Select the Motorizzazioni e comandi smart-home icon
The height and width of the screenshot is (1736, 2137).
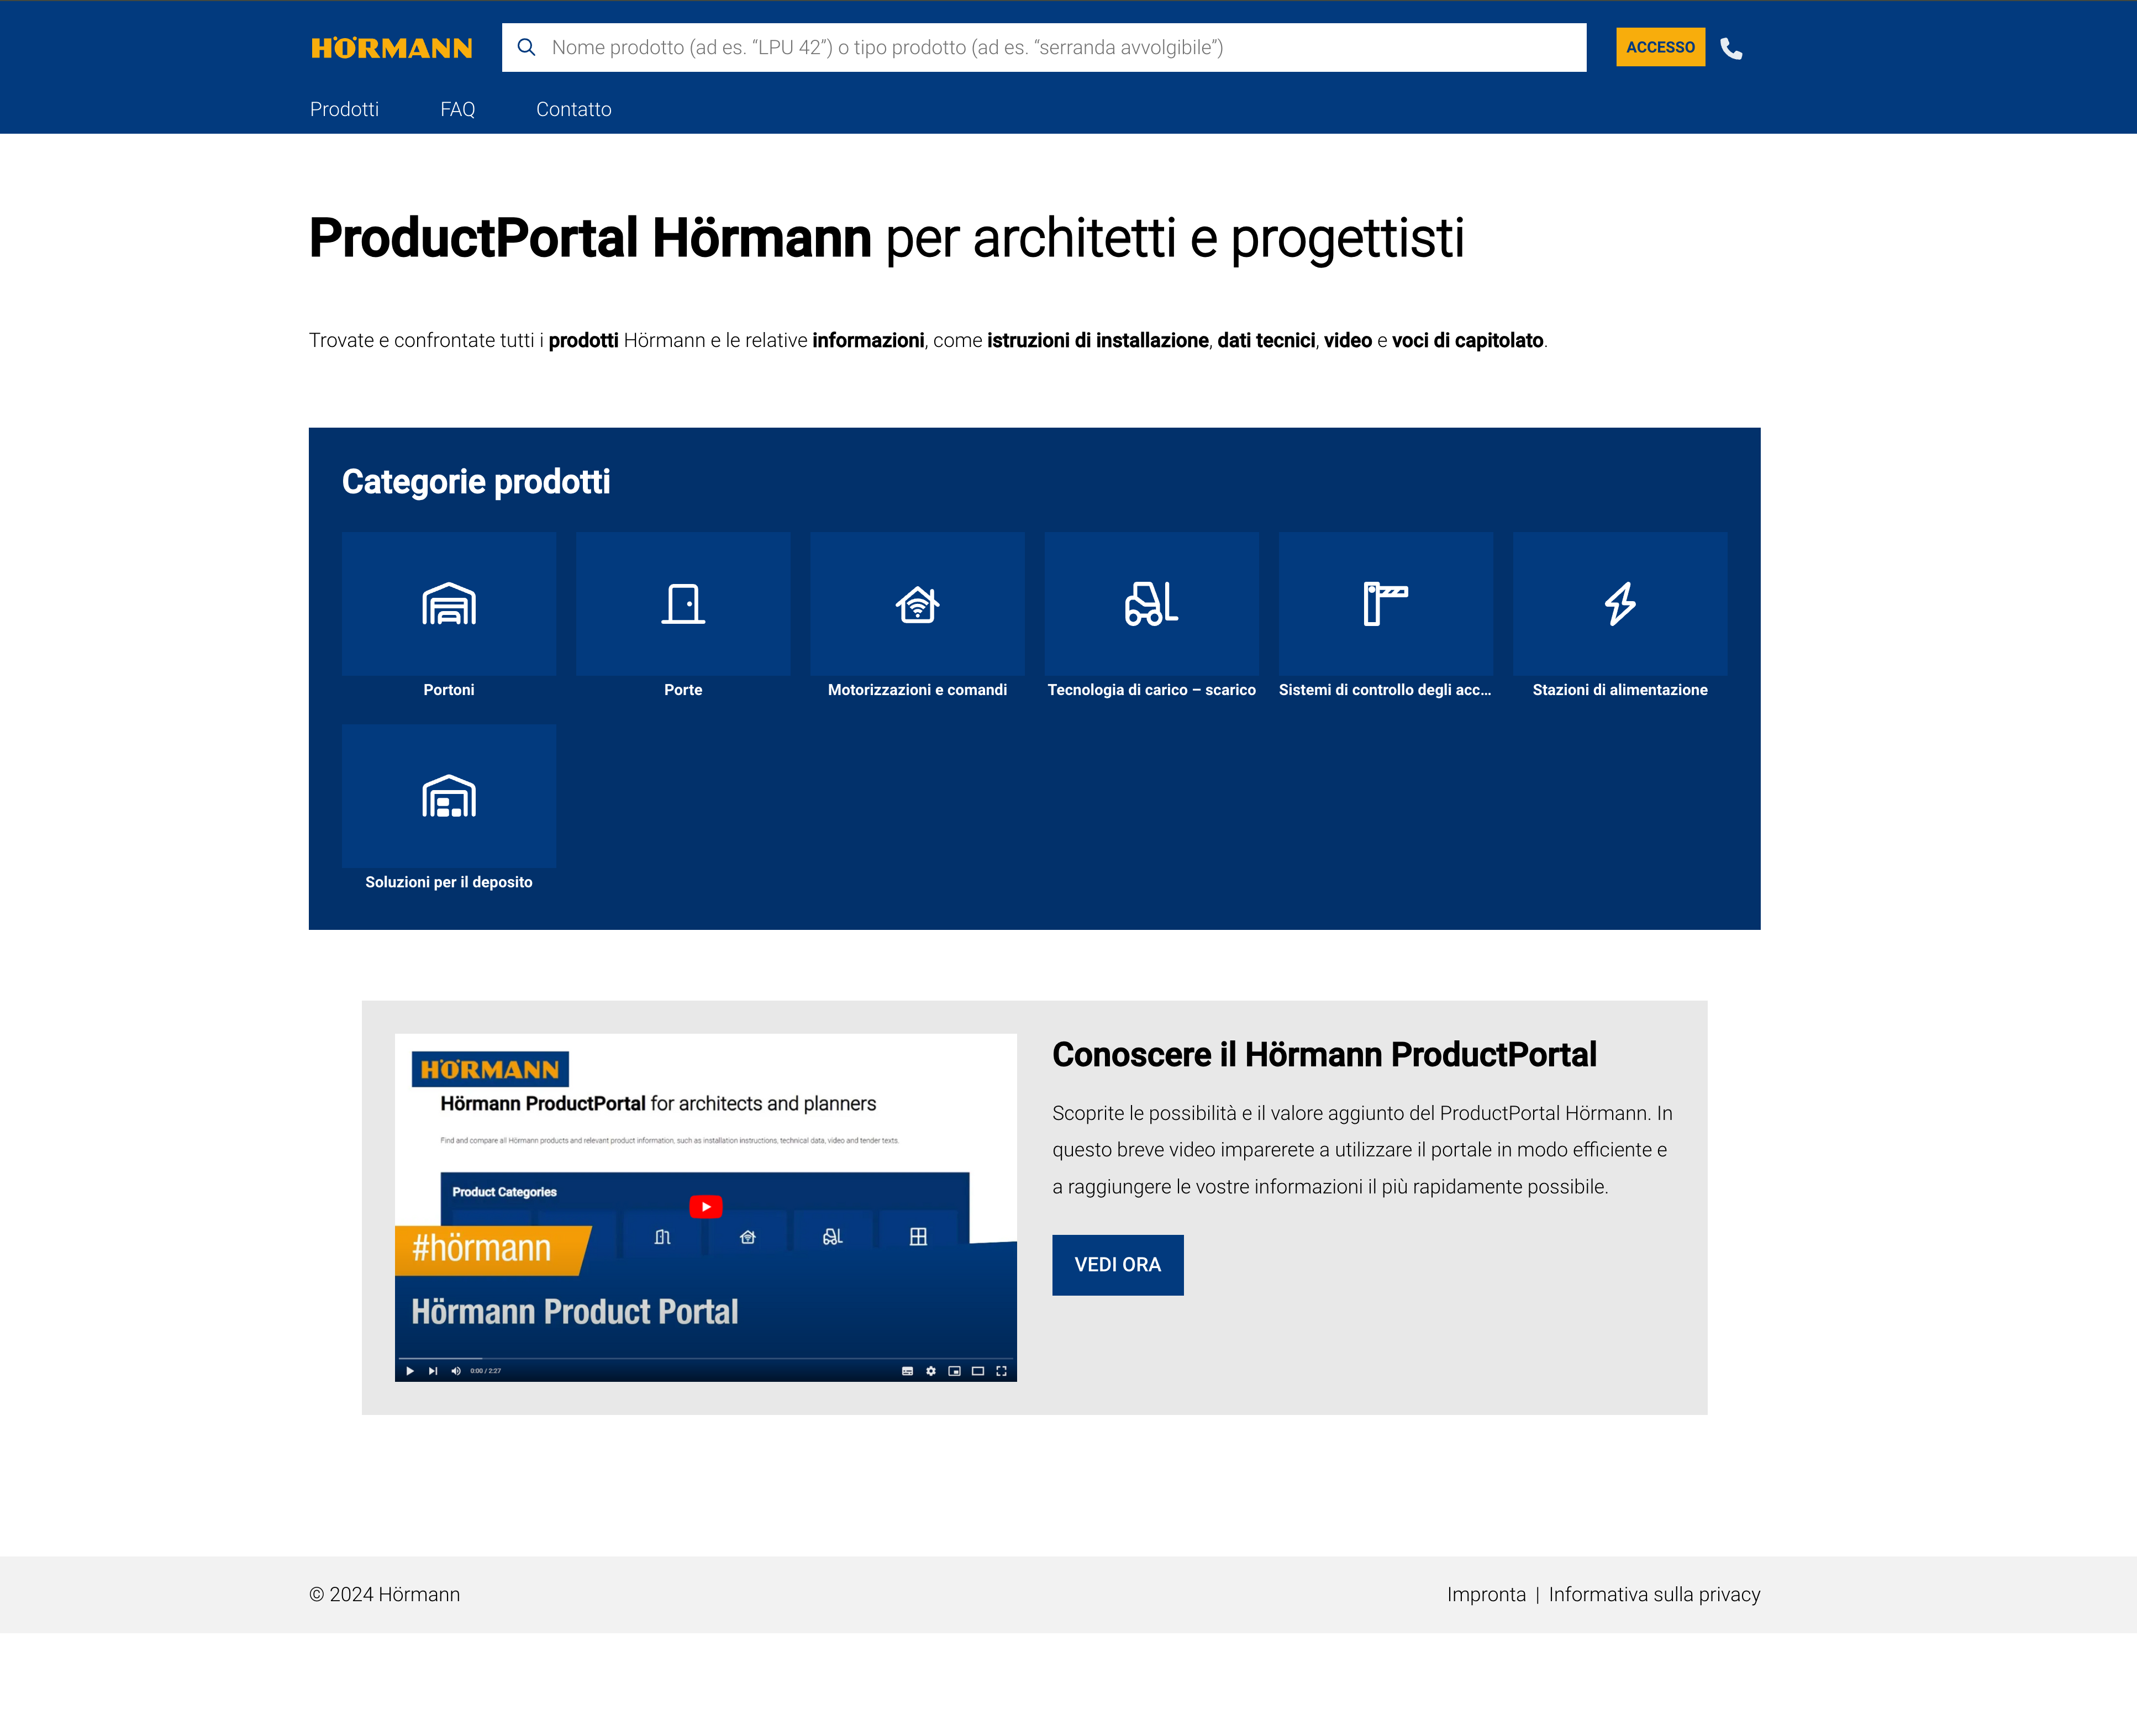tap(917, 604)
